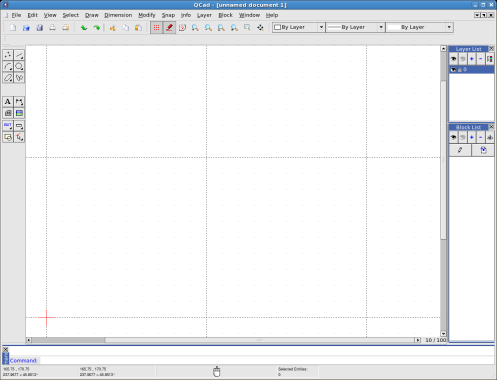497x380 pixels.
Task: Remove current layer with minus button
Action: pos(481,59)
